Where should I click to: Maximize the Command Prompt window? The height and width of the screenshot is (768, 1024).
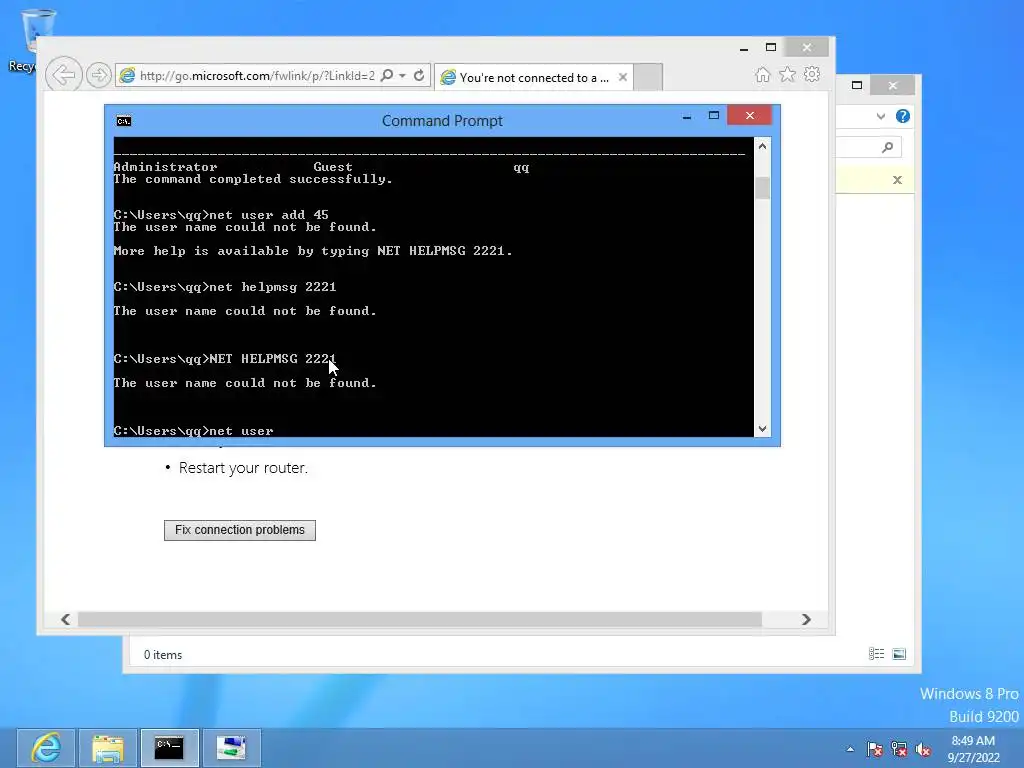click(x=713, y=116)
